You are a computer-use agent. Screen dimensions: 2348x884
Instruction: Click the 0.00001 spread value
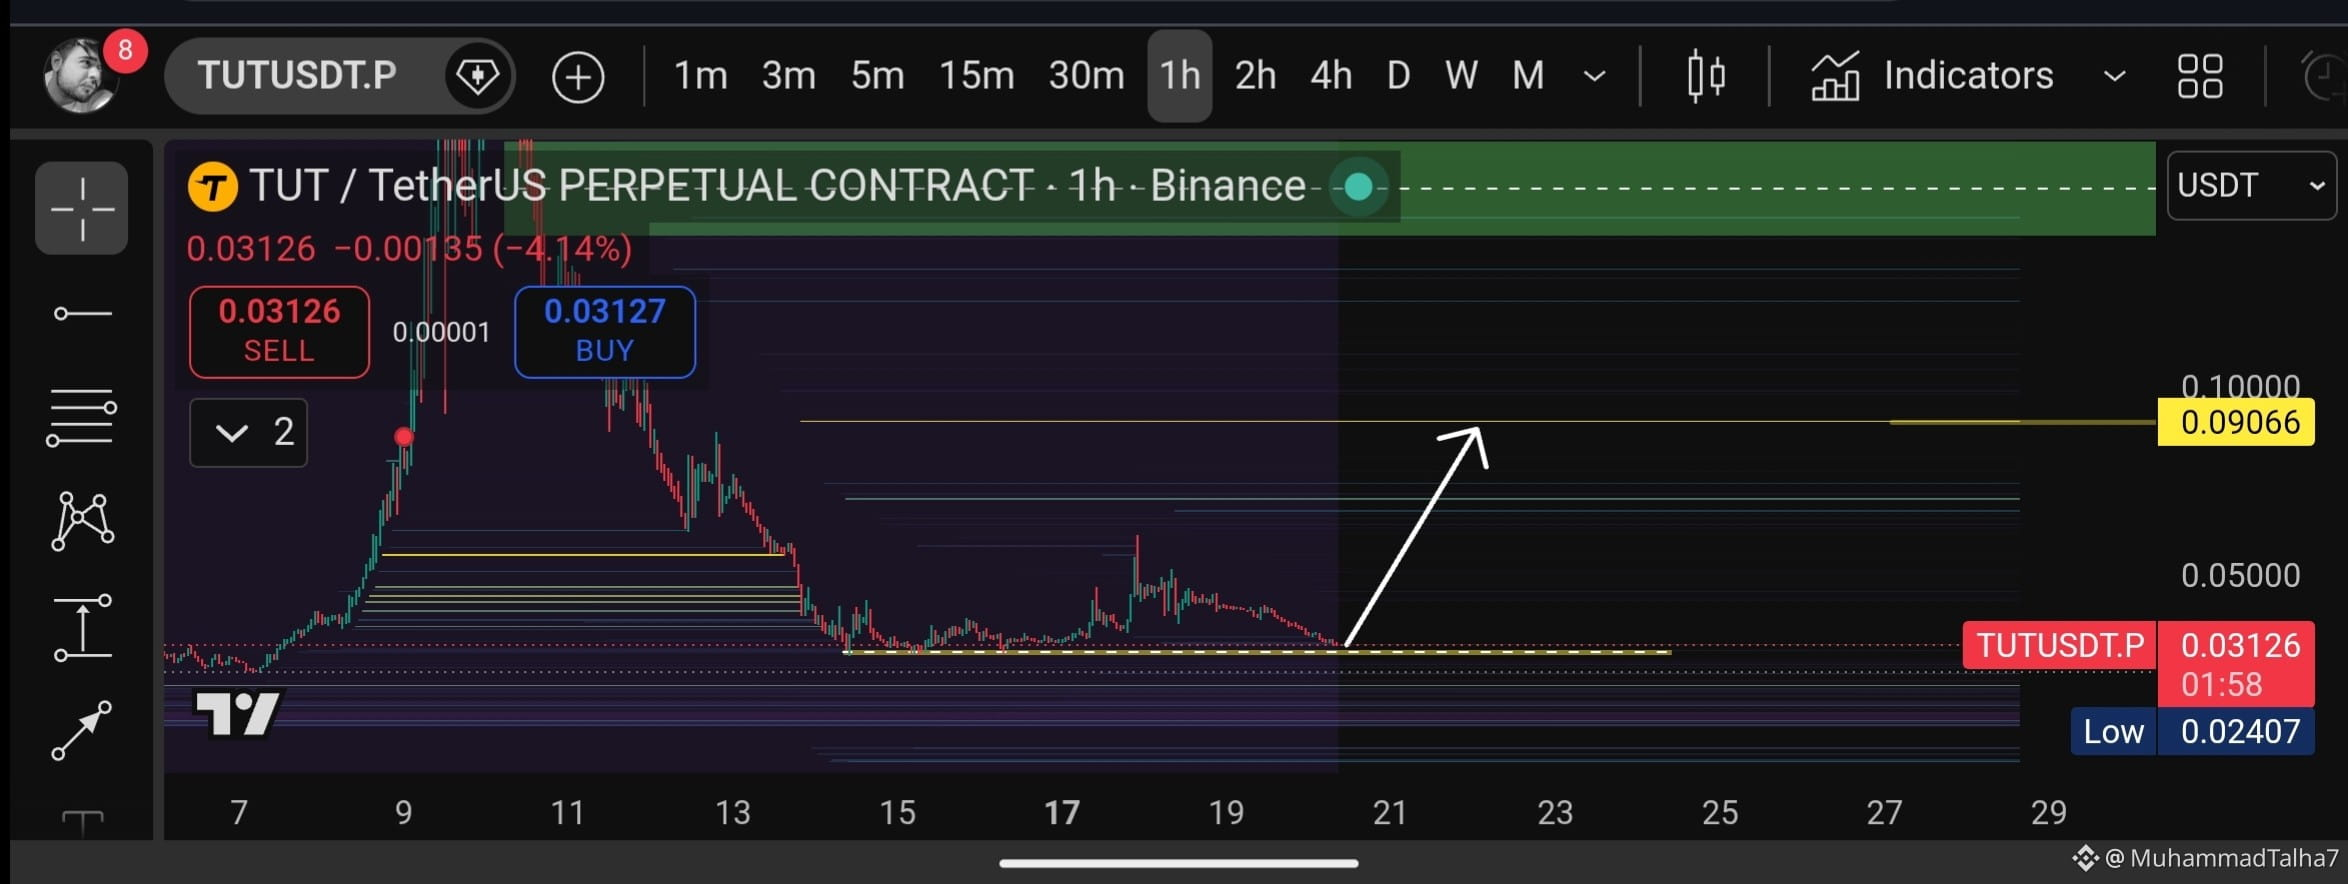coord(441,332)
